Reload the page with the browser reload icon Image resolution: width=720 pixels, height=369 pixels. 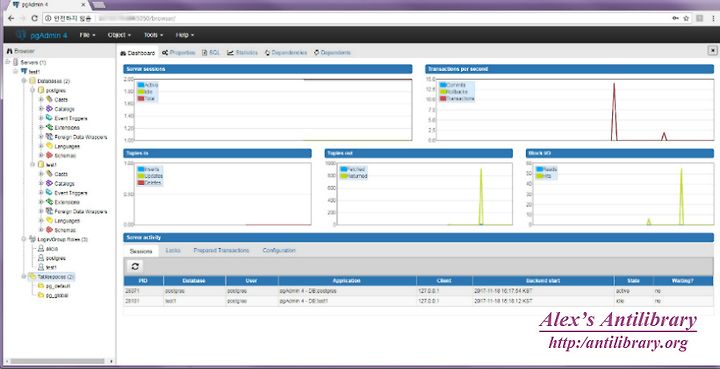tap(34, 18)
